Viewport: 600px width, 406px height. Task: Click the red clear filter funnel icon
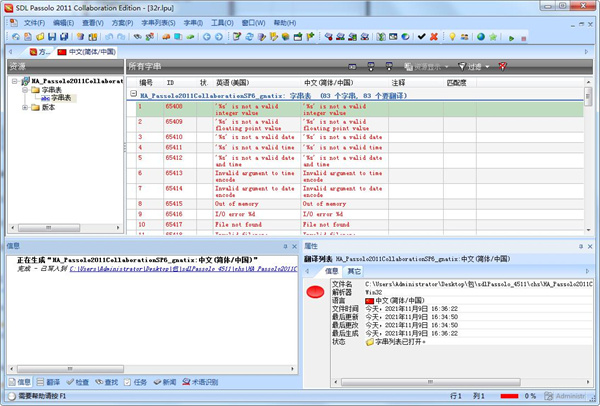tap(502, 67)
